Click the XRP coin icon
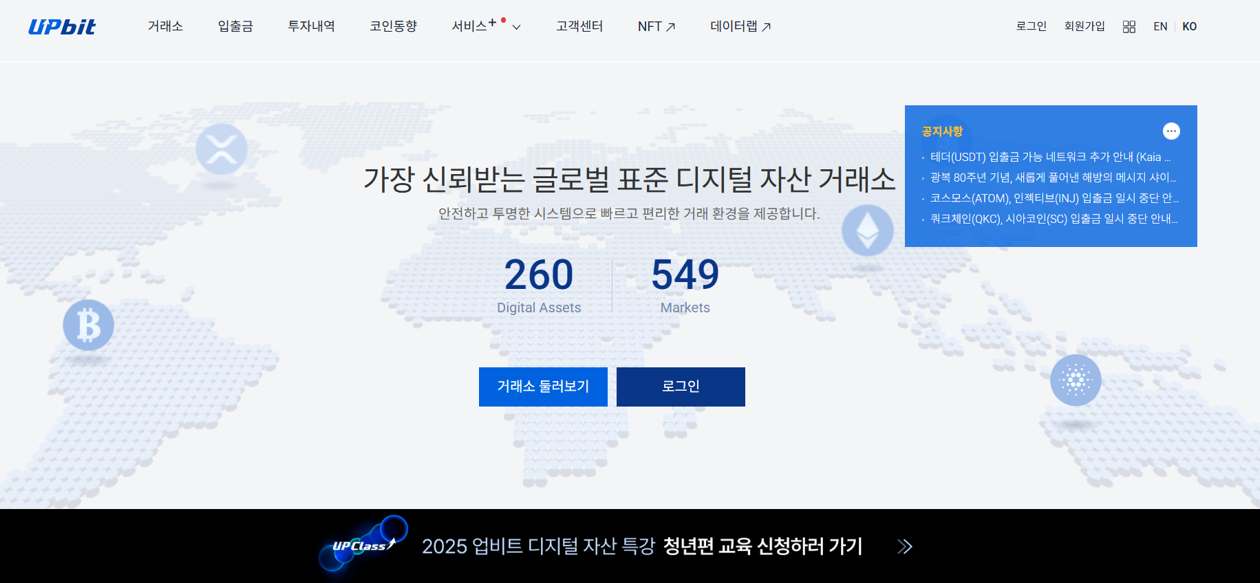 (221, 150)
